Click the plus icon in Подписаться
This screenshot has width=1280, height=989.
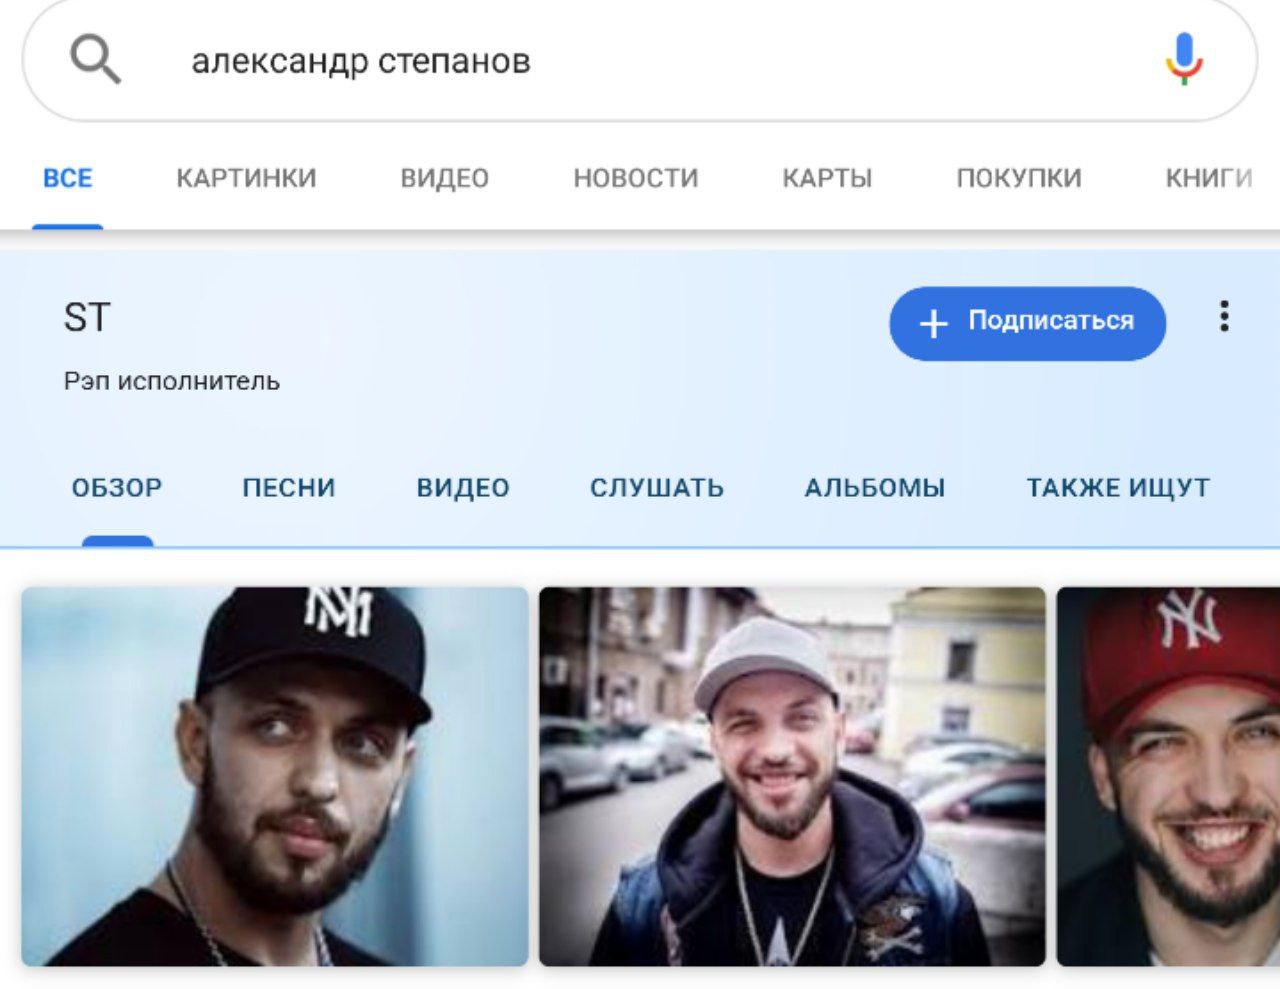click(x=933, y=323)
